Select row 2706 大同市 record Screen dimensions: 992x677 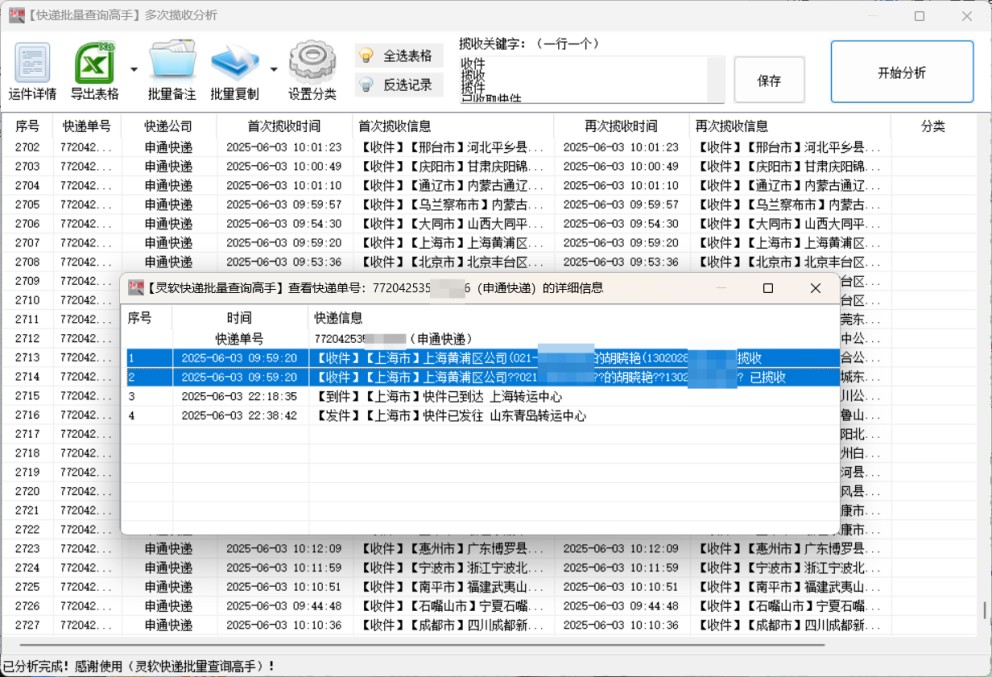click(489, 223)
